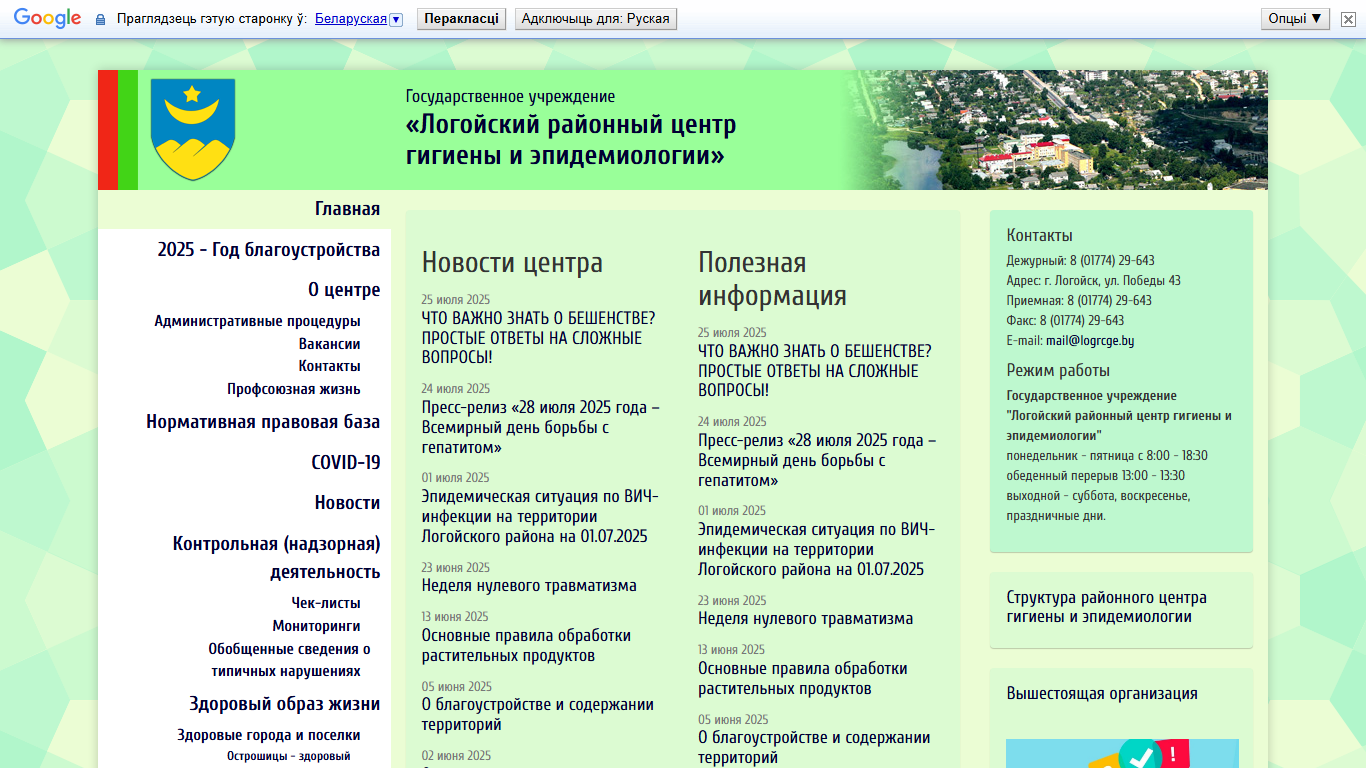Open Здоровый образ жизни menu item
This screenshot has height=768, width=1366.
(x=285, y=703)
